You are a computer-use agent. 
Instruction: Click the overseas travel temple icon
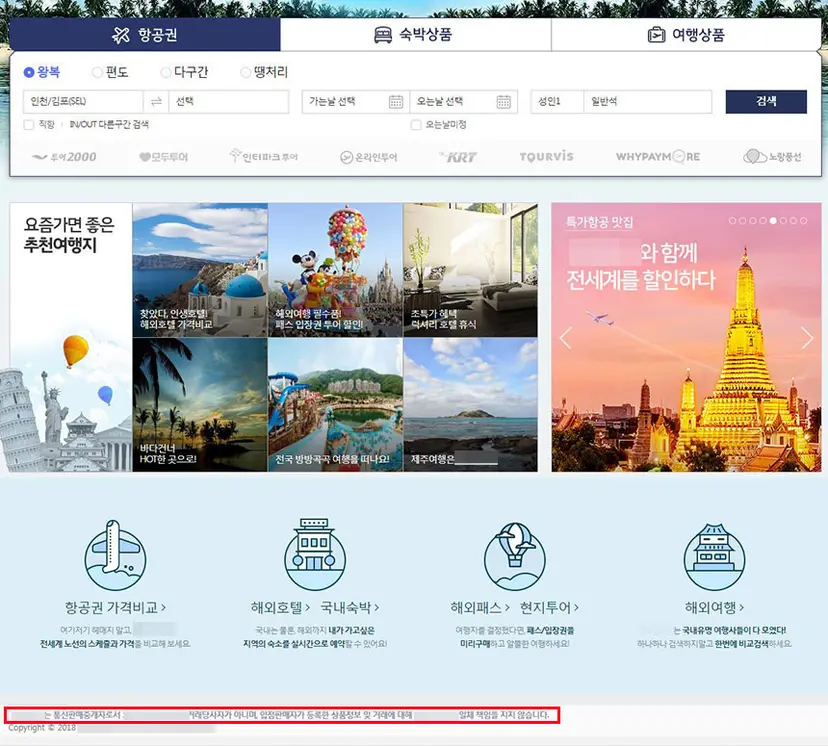tap(714, 557)
